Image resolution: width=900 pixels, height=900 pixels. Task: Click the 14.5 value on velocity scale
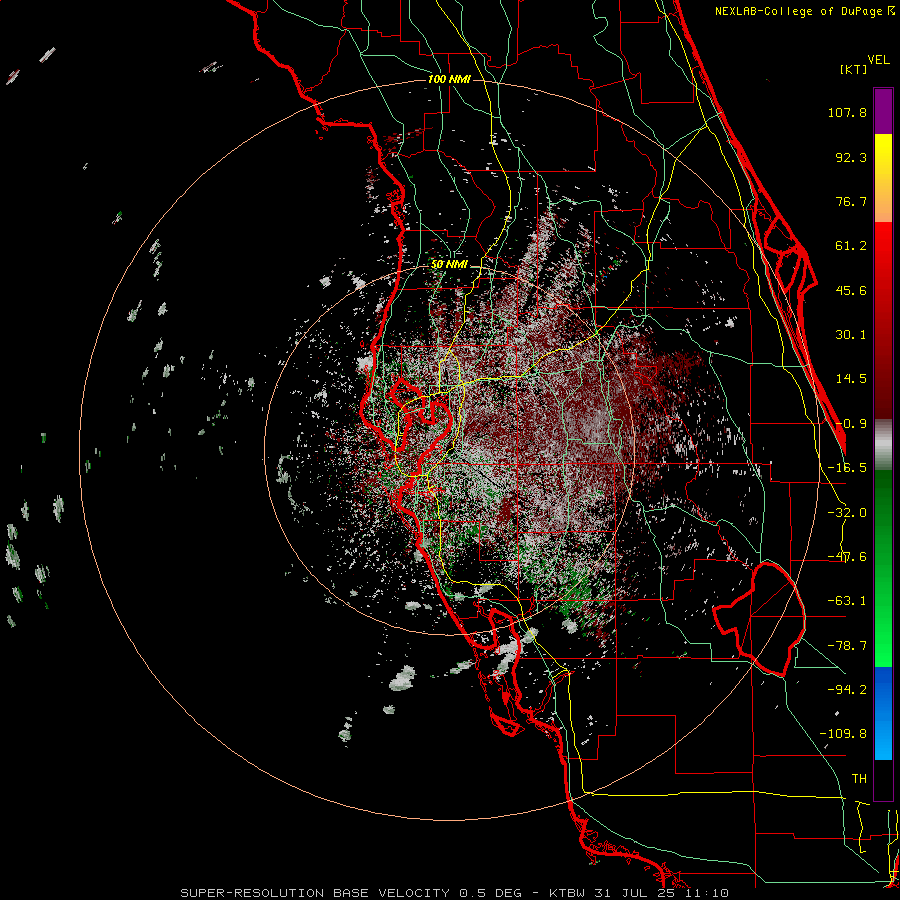[851, 379]
